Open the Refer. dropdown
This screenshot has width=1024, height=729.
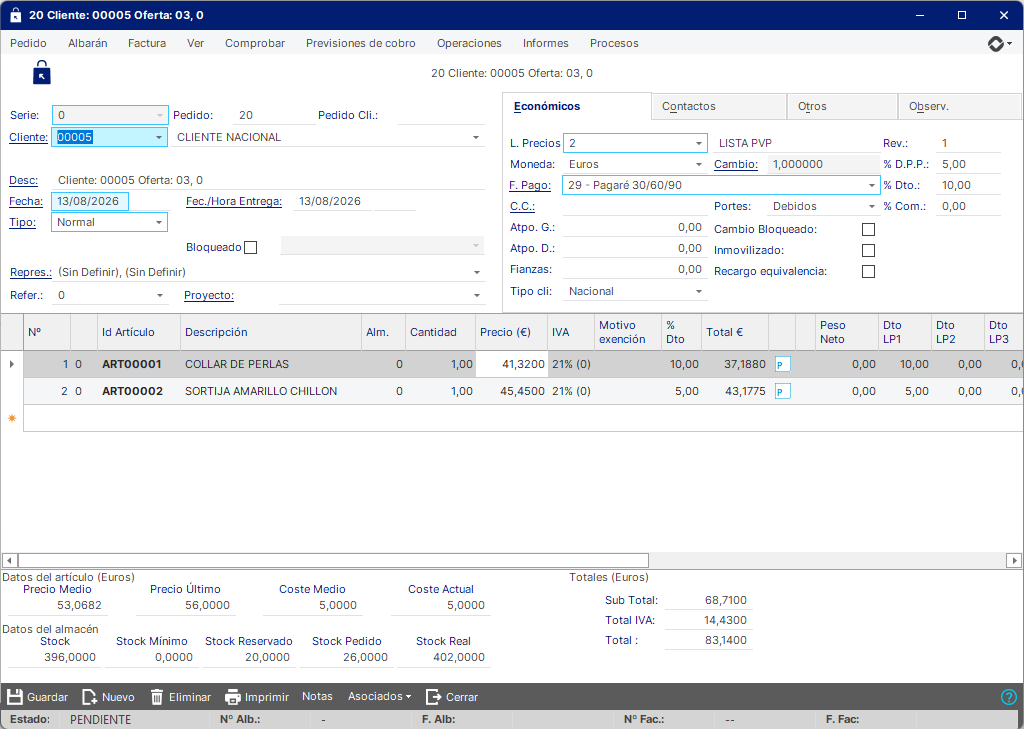point(160,295)
